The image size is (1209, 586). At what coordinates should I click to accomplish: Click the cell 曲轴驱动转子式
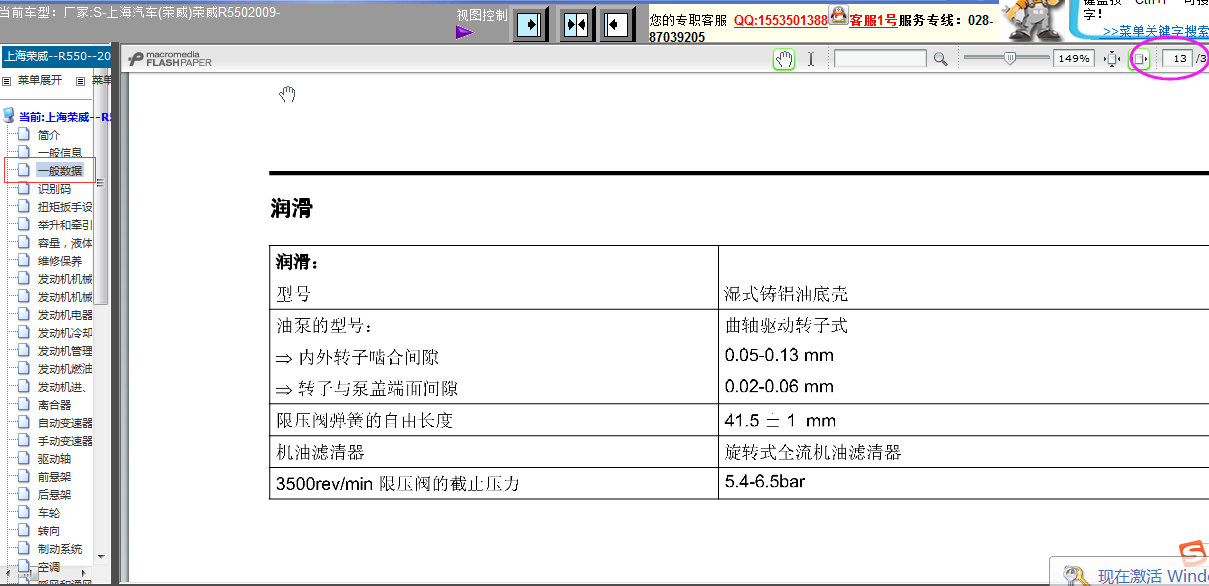(786, 326)
